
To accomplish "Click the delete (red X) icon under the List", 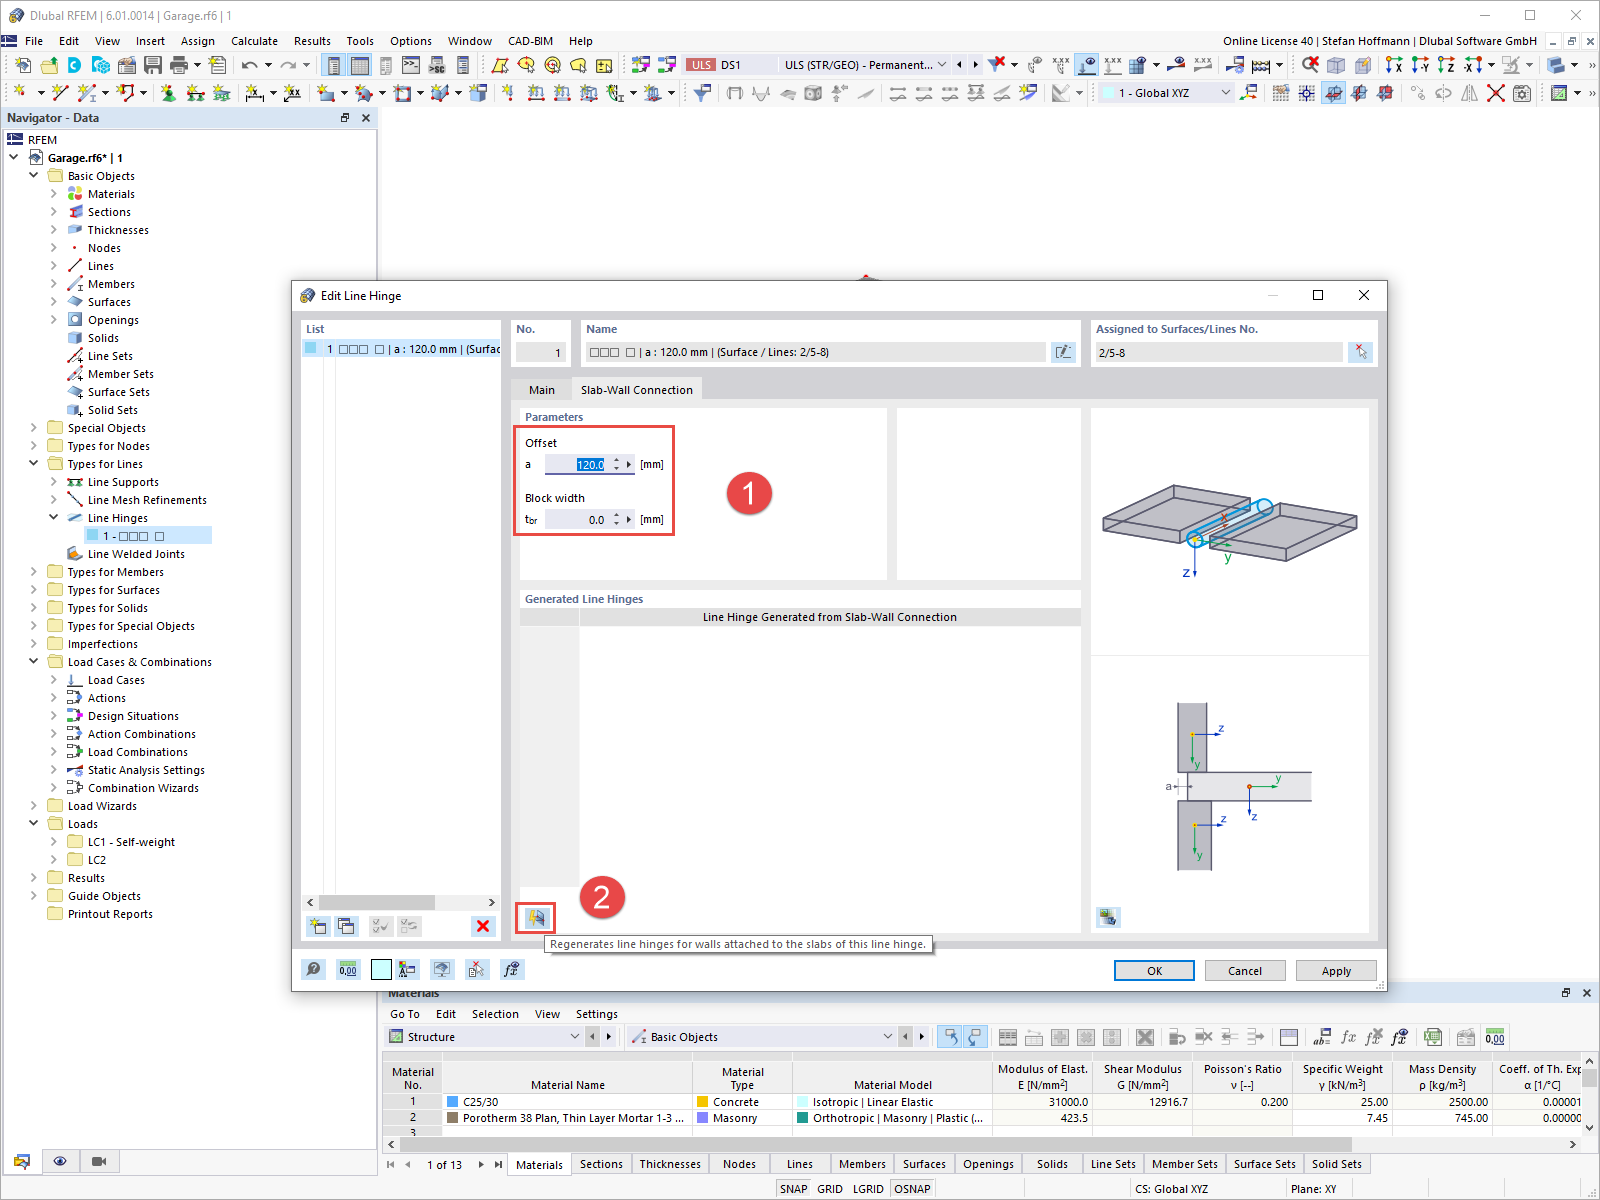I will click(483, 926).
